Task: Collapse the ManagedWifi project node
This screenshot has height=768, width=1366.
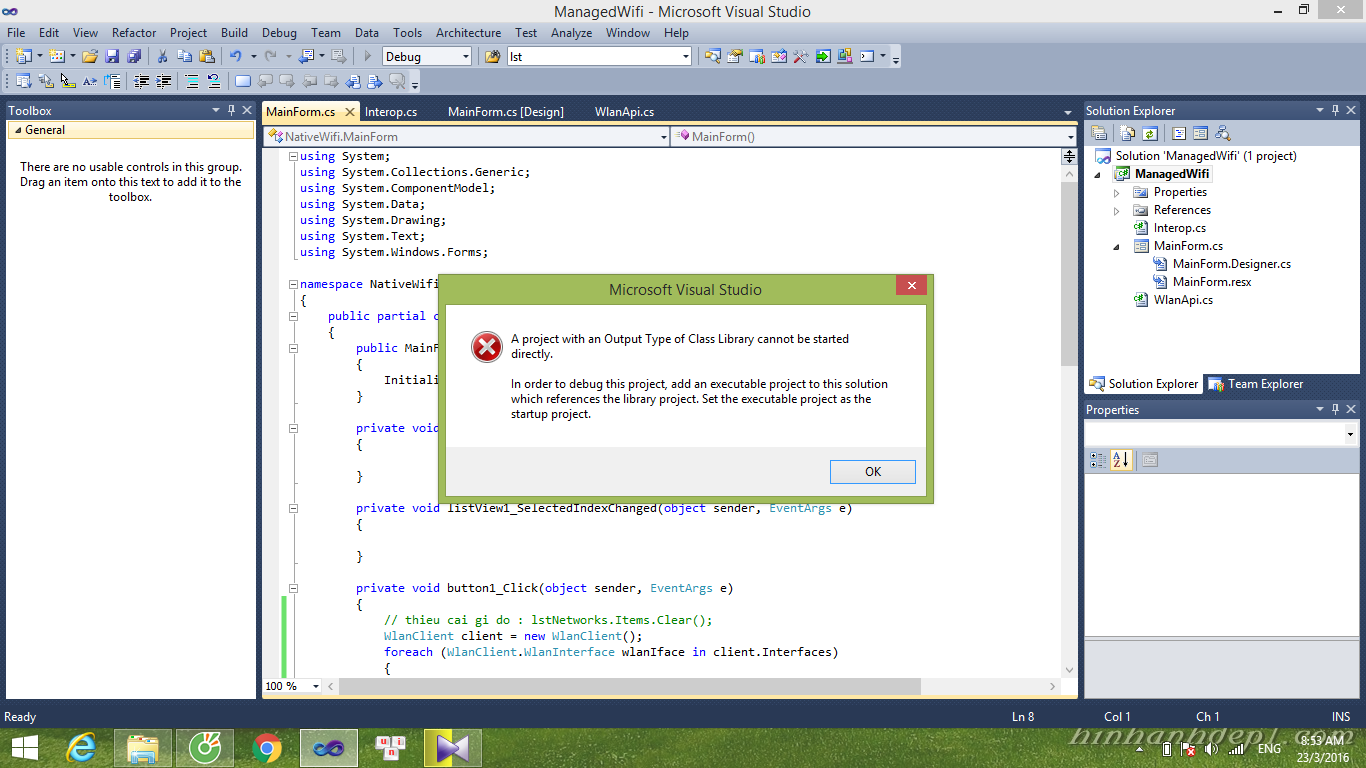Action: [1098, 174]
